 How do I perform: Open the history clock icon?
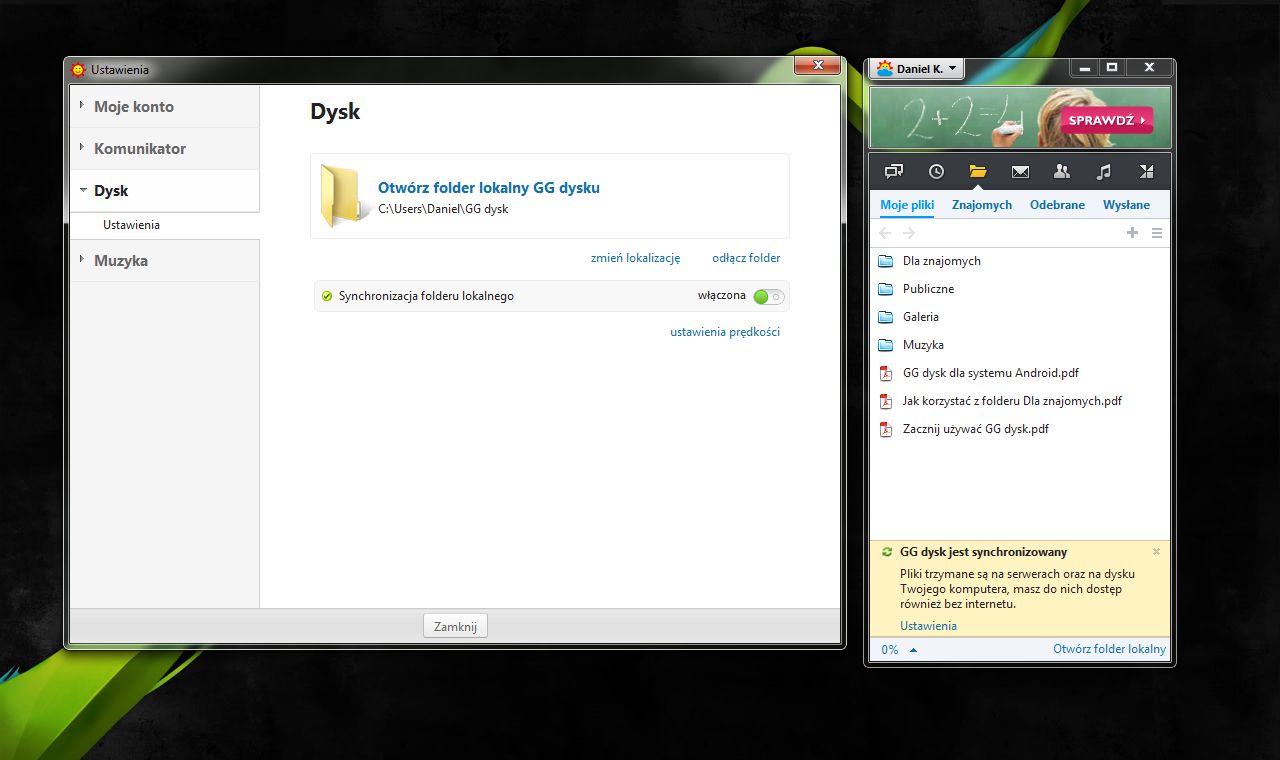click(x=936, y=171)
